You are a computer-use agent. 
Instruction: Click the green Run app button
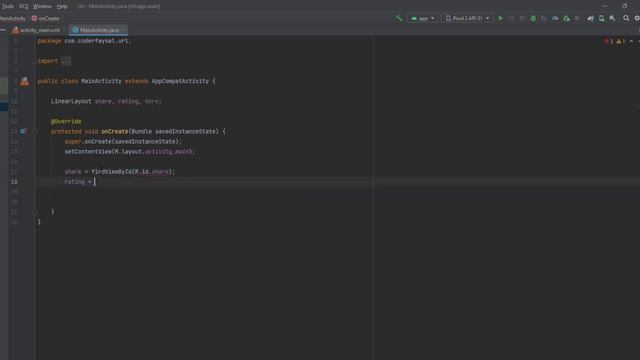pyautogui.click(x=500, y=18)
